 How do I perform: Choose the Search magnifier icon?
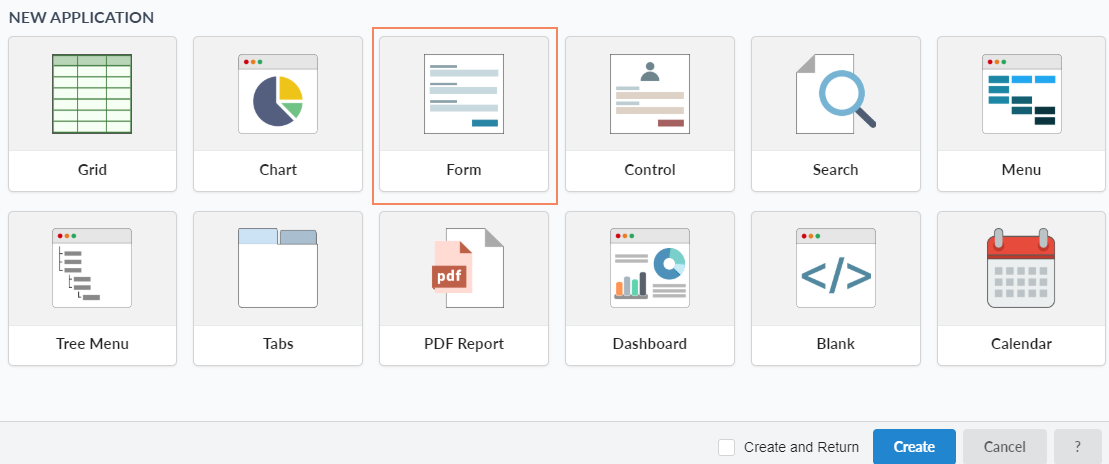pyautogui.click(x=836, y=94)
